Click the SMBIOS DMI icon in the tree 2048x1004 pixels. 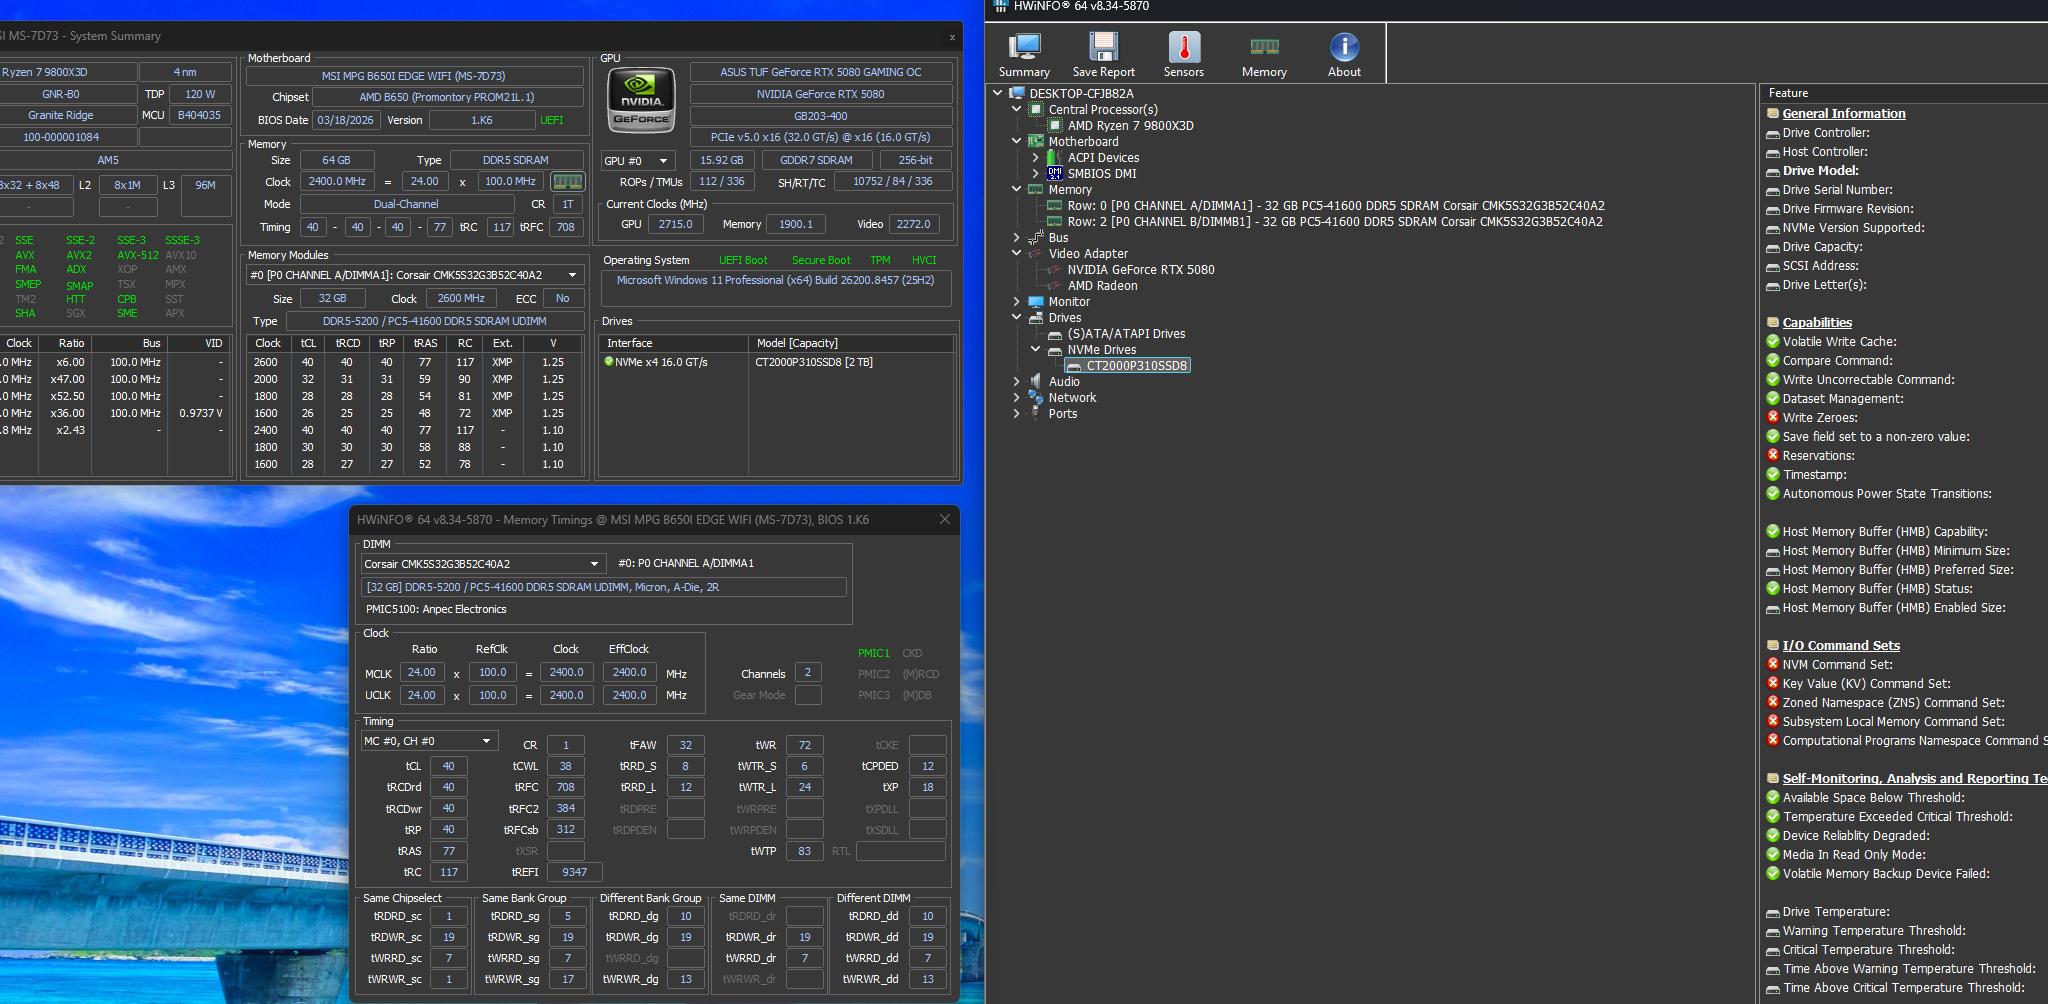click(x=1055, y=174)
